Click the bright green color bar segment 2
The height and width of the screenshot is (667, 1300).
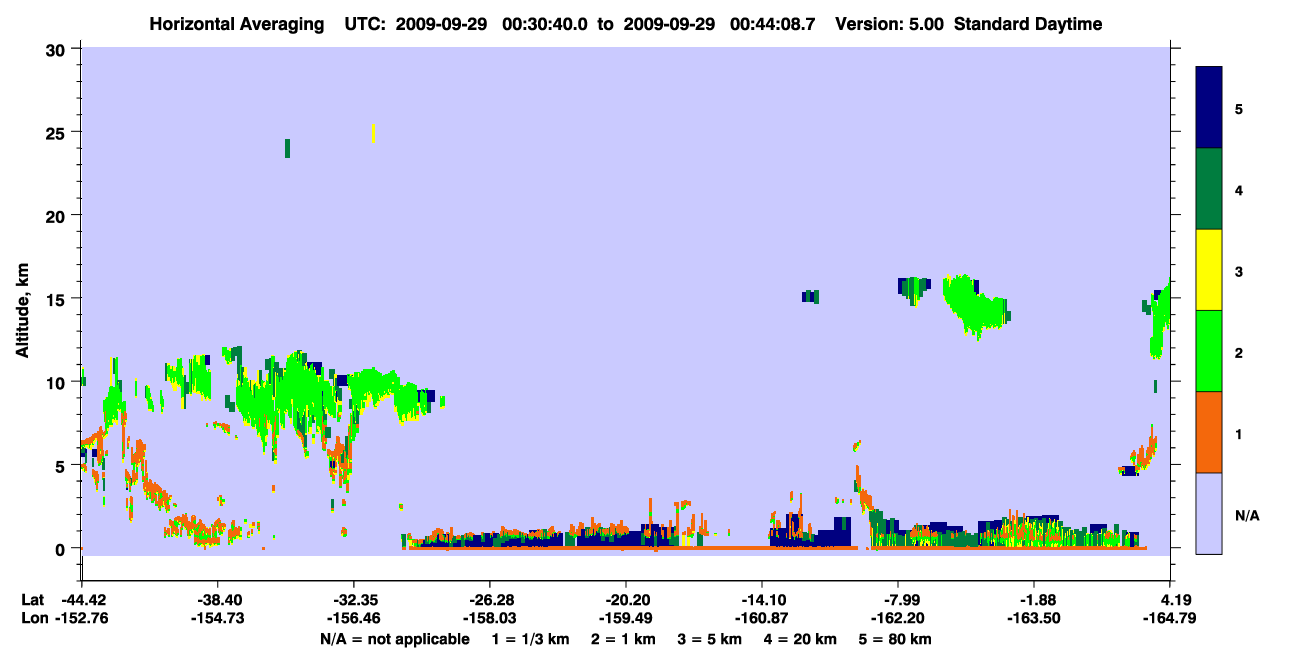click(x=1209, y=351)
